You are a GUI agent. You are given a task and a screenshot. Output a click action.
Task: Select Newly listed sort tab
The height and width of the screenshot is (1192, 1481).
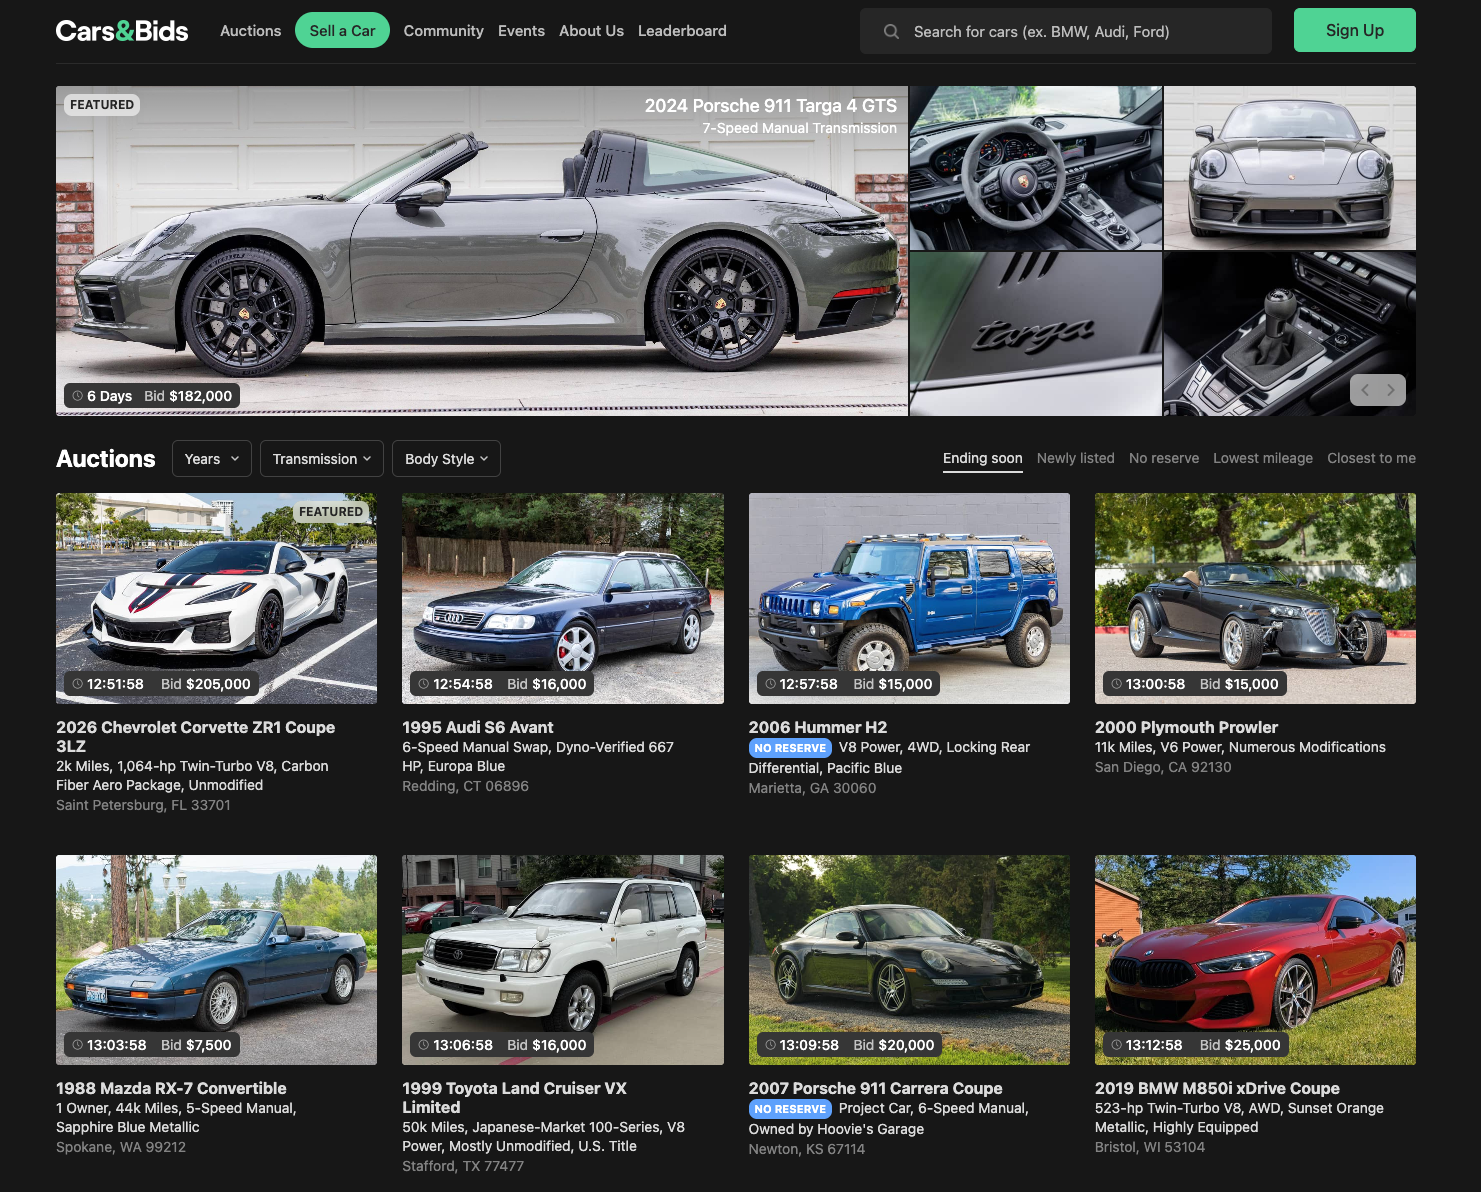point(1076,458)
